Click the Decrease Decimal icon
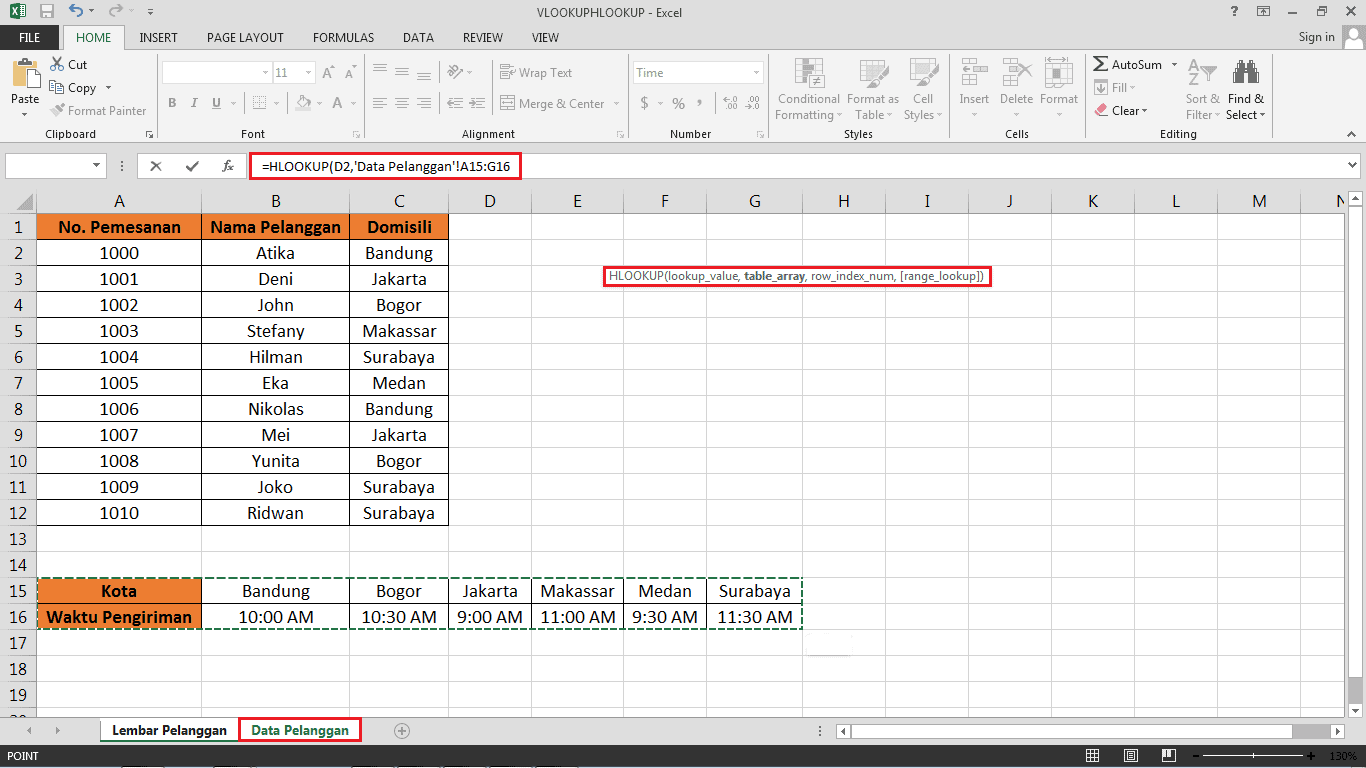 [752, 103]
